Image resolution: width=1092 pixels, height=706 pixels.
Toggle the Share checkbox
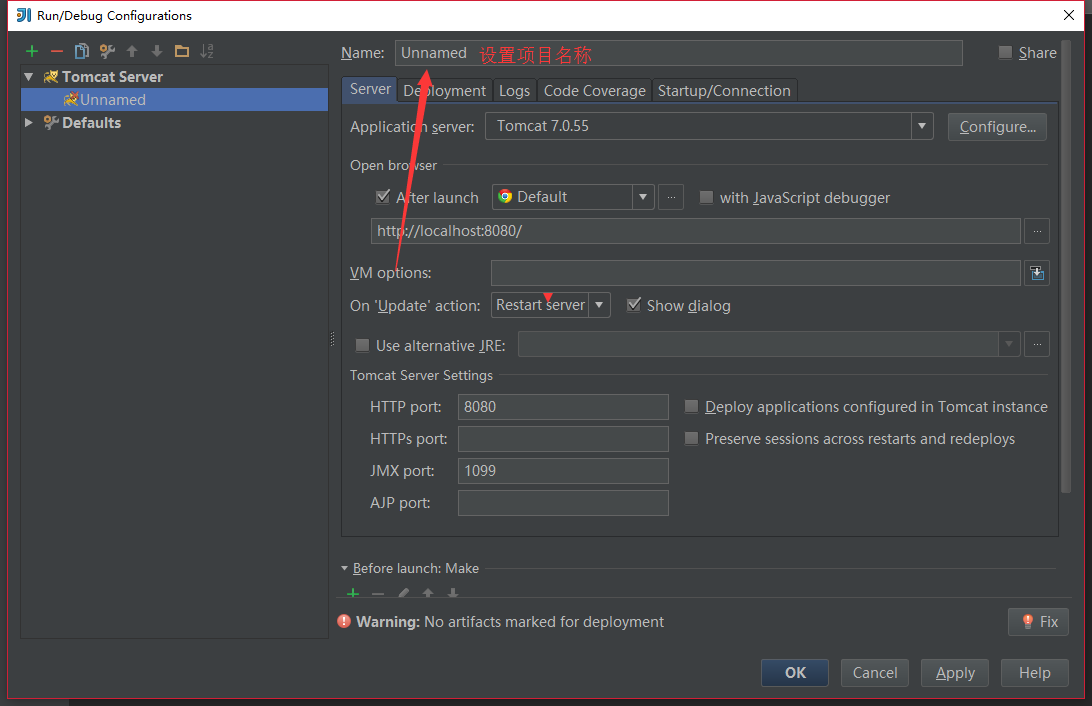click(1005, 52)
